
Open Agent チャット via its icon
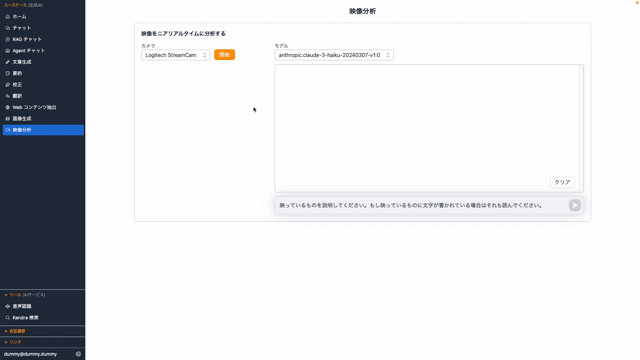7,51
